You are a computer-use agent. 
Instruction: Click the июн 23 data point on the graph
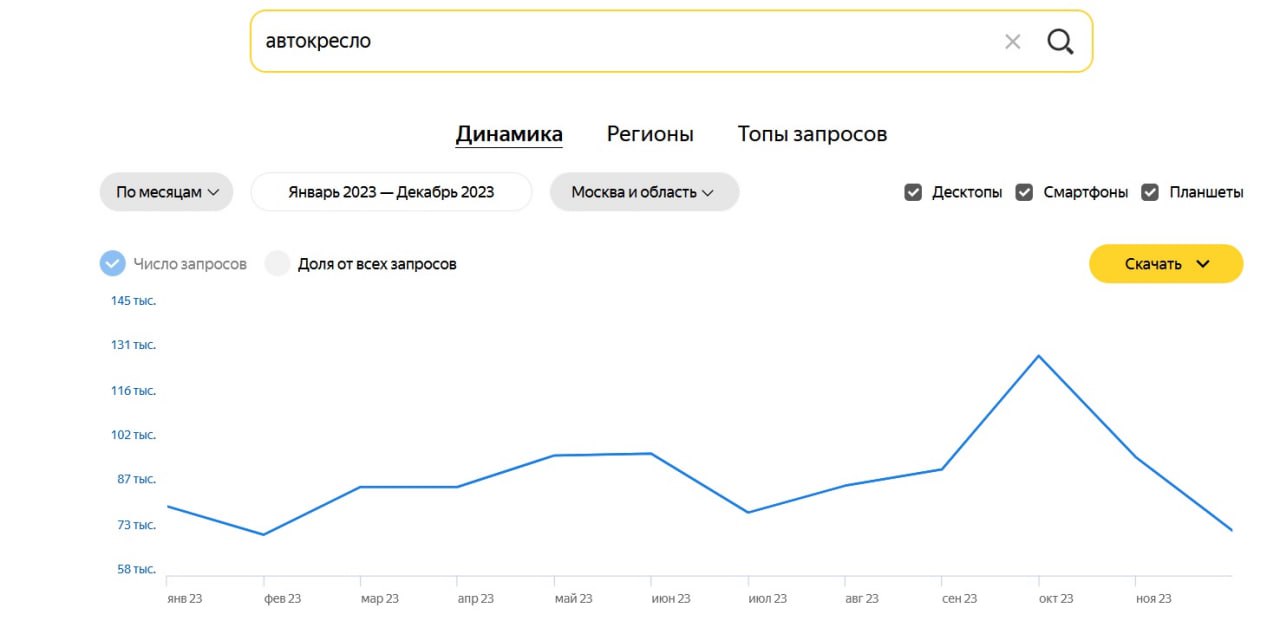coord(651,454)
